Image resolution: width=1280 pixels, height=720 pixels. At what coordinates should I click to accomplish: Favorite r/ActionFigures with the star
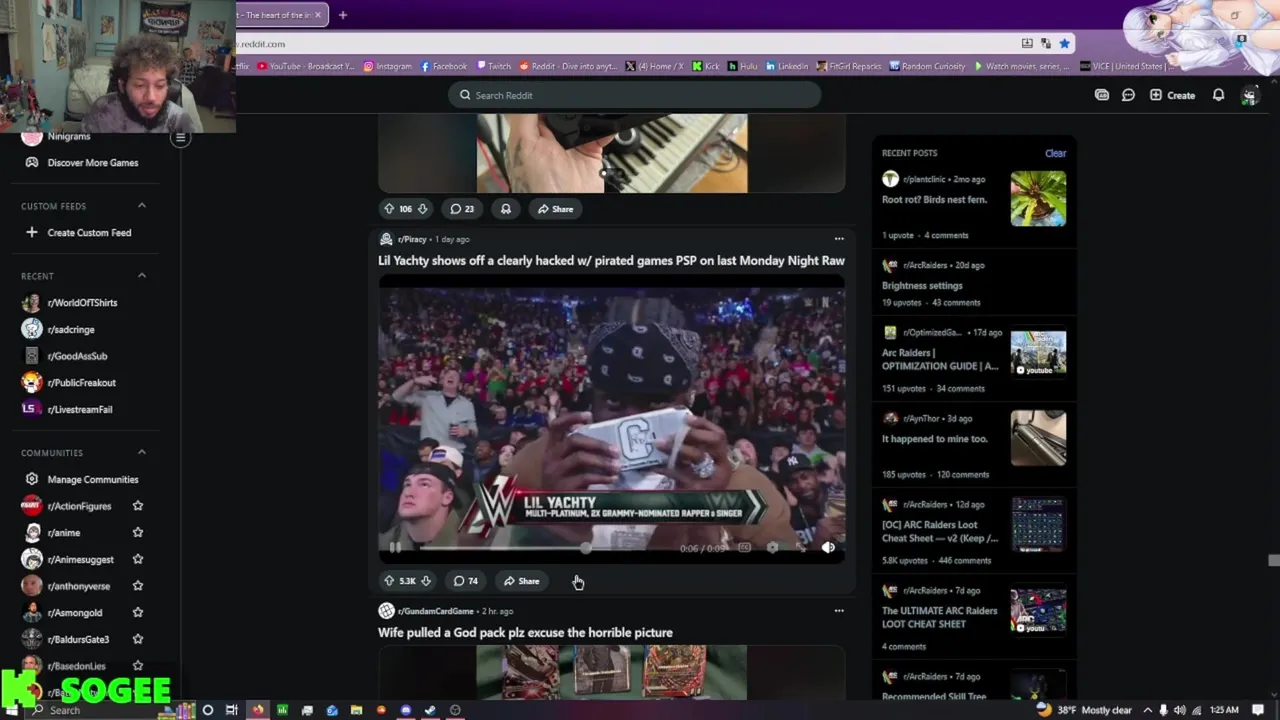click(138, 506)
